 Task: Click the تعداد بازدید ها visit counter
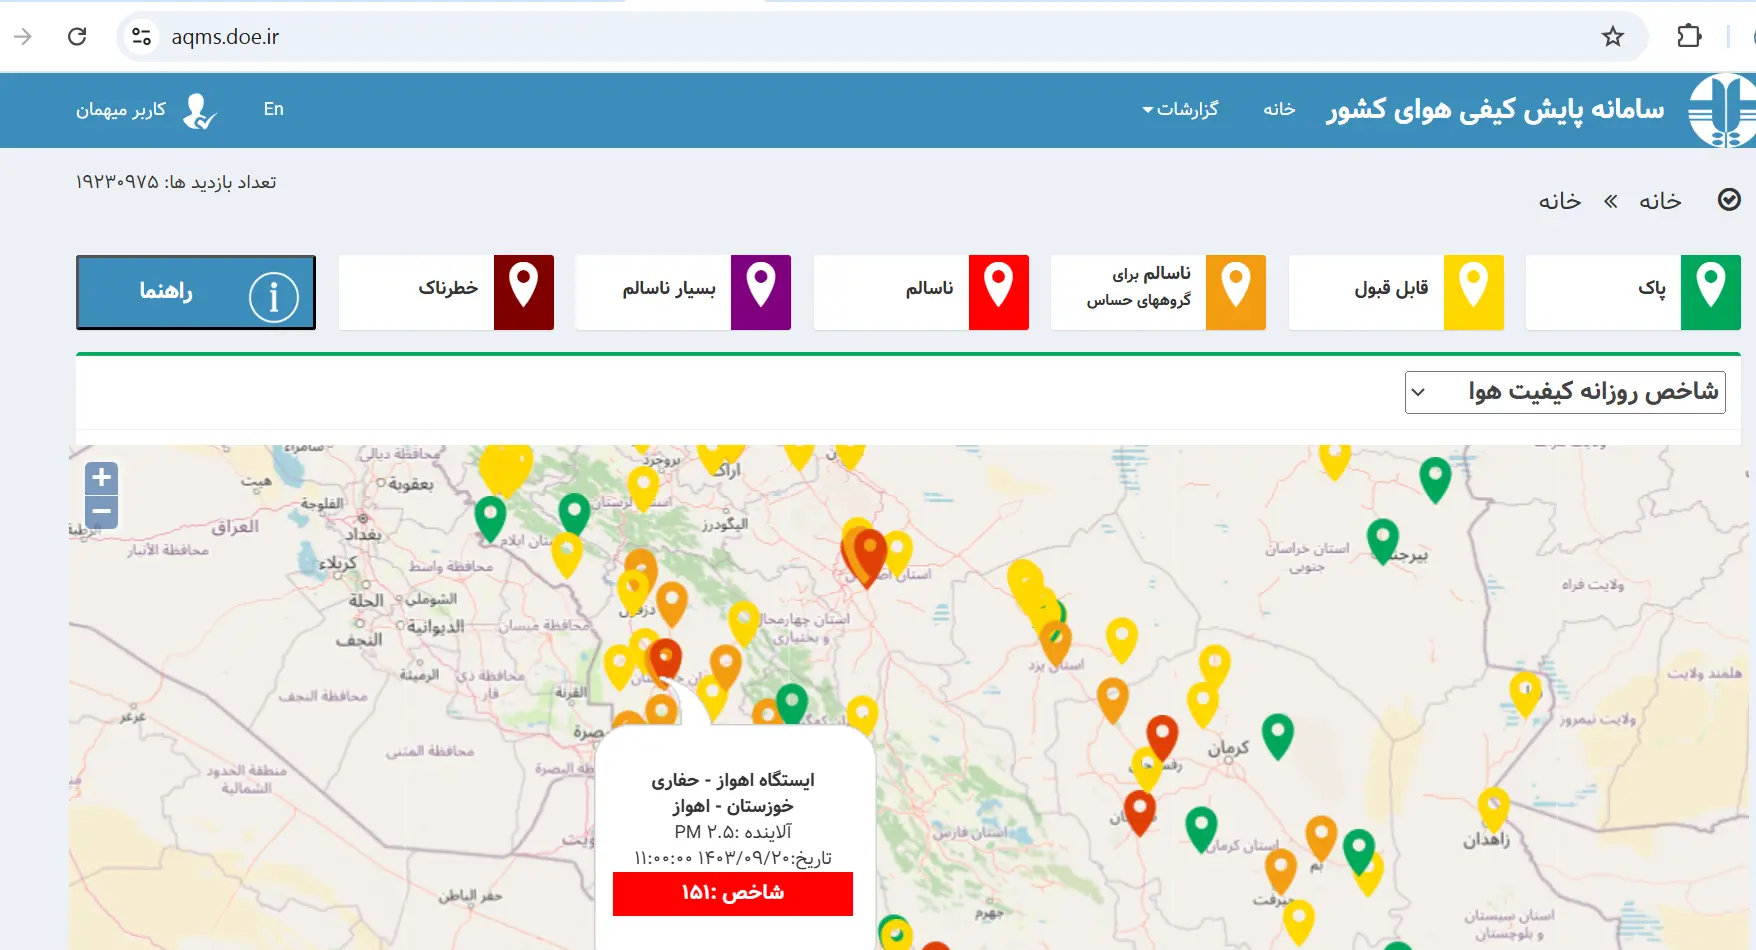[x=176, y=182]
